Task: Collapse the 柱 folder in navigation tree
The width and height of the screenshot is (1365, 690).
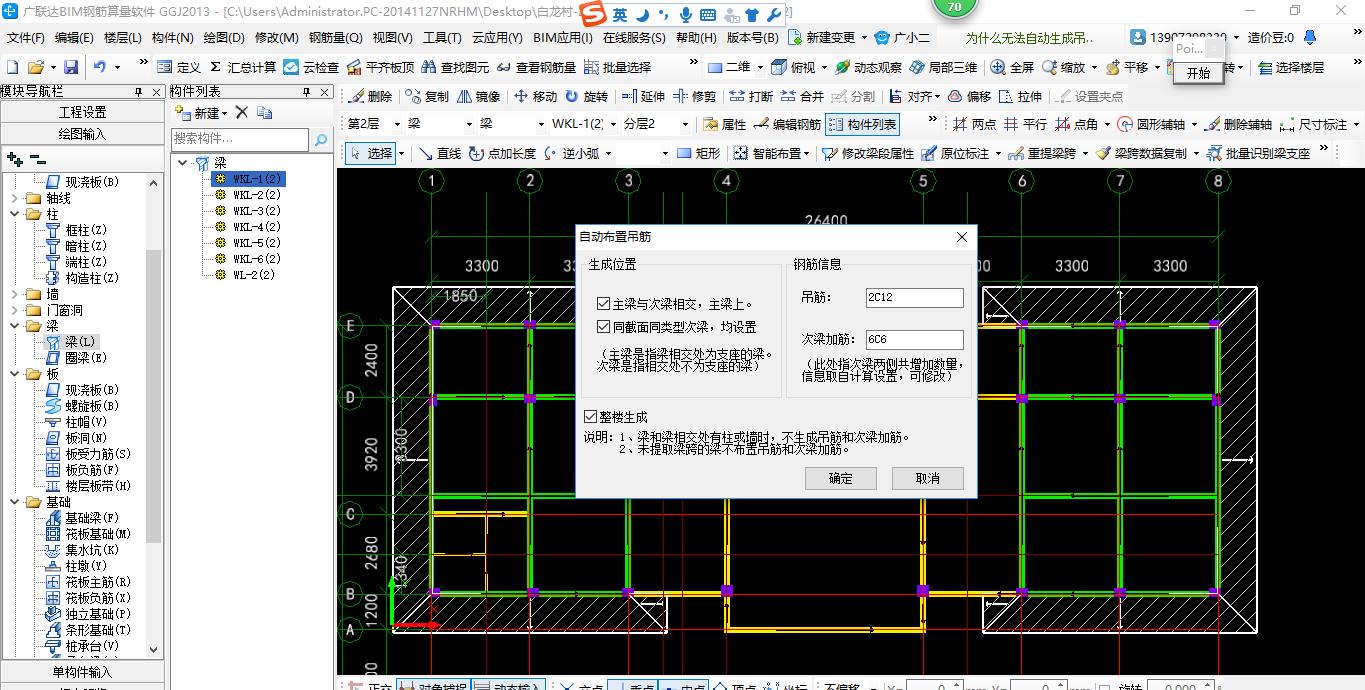Action: click(15, 214)
